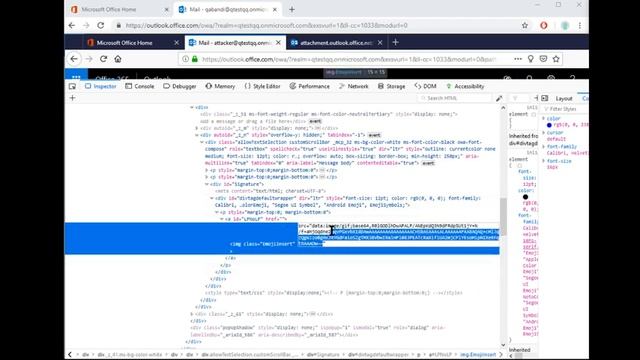This screenshot has width=640, height=360.
Task: Click black color swatch in rules panel
Action: pos(525,197)
